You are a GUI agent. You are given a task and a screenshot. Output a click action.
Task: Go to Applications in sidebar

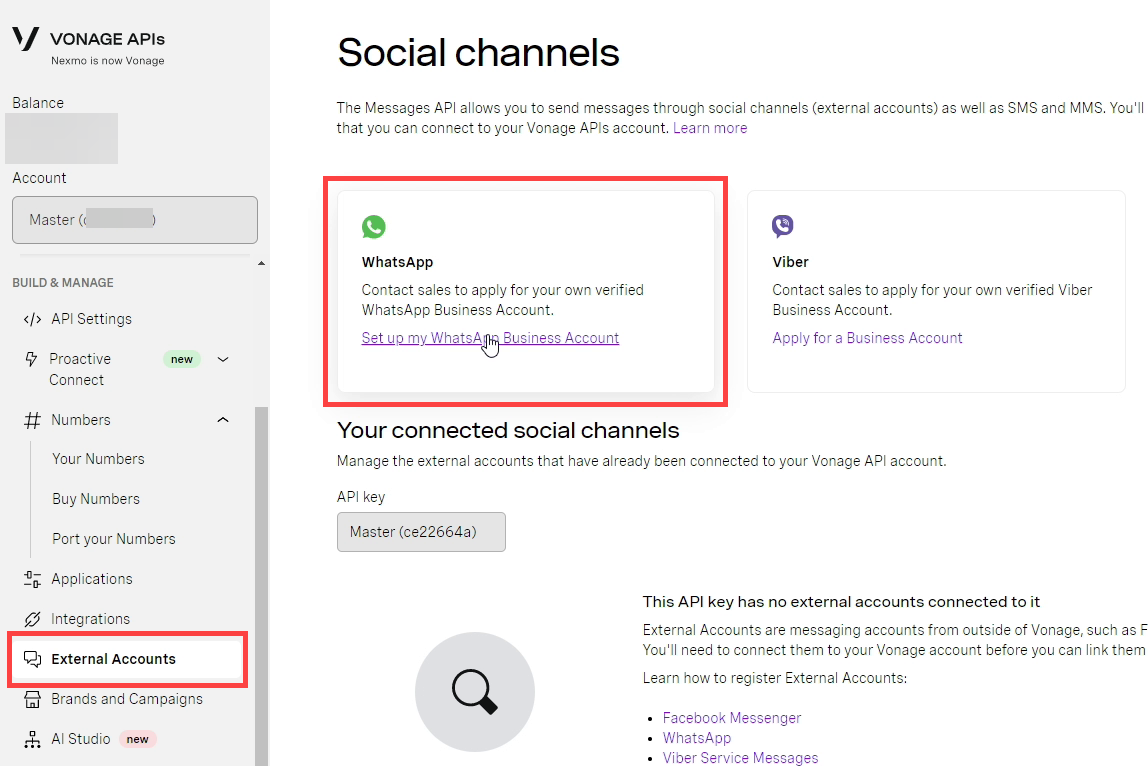[92, 579]
